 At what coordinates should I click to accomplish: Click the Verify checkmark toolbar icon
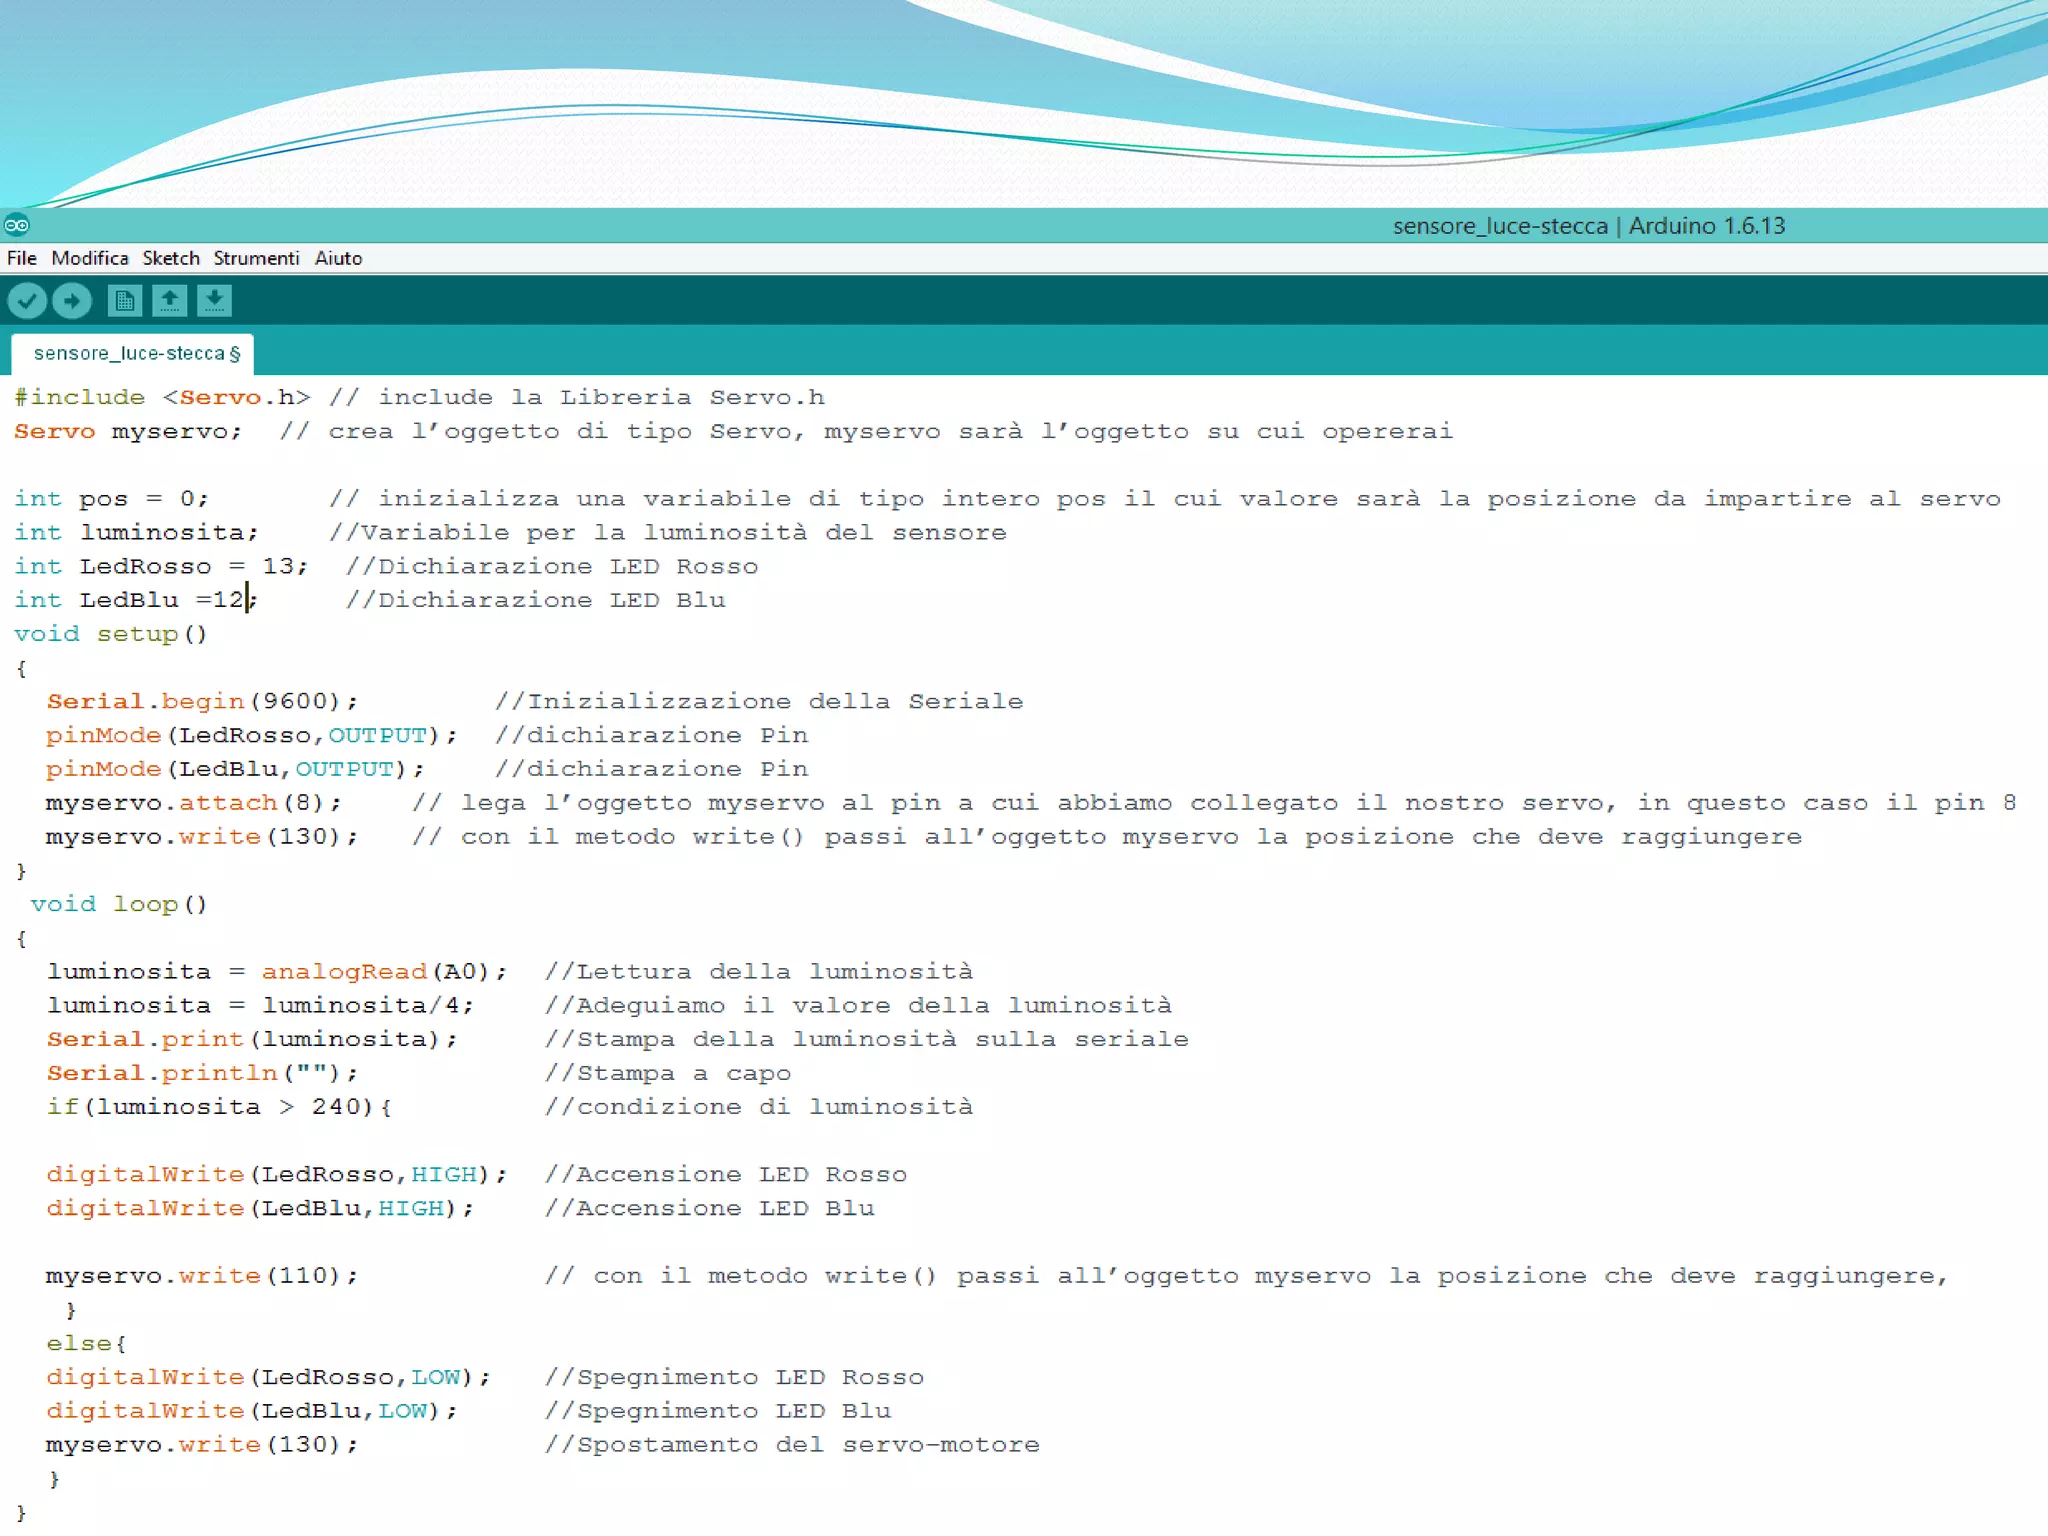coord(27,300)
